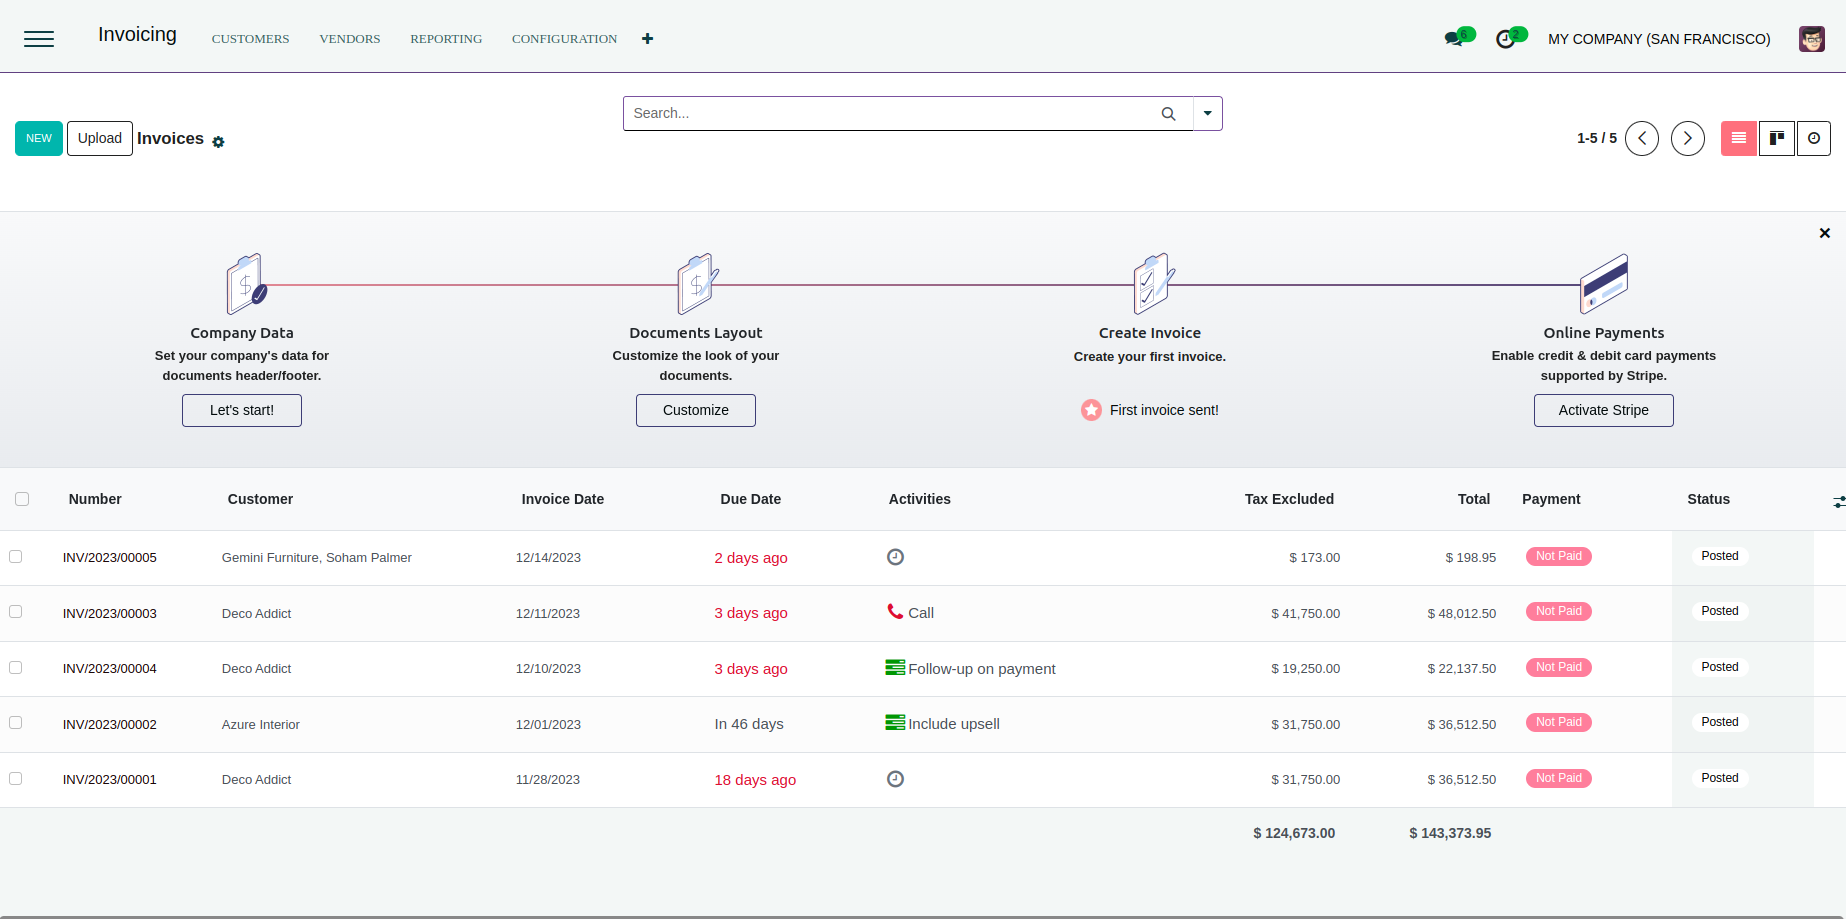Open the Configuration menu
This screenshot has width=1846, height=919.
point(564,39)
